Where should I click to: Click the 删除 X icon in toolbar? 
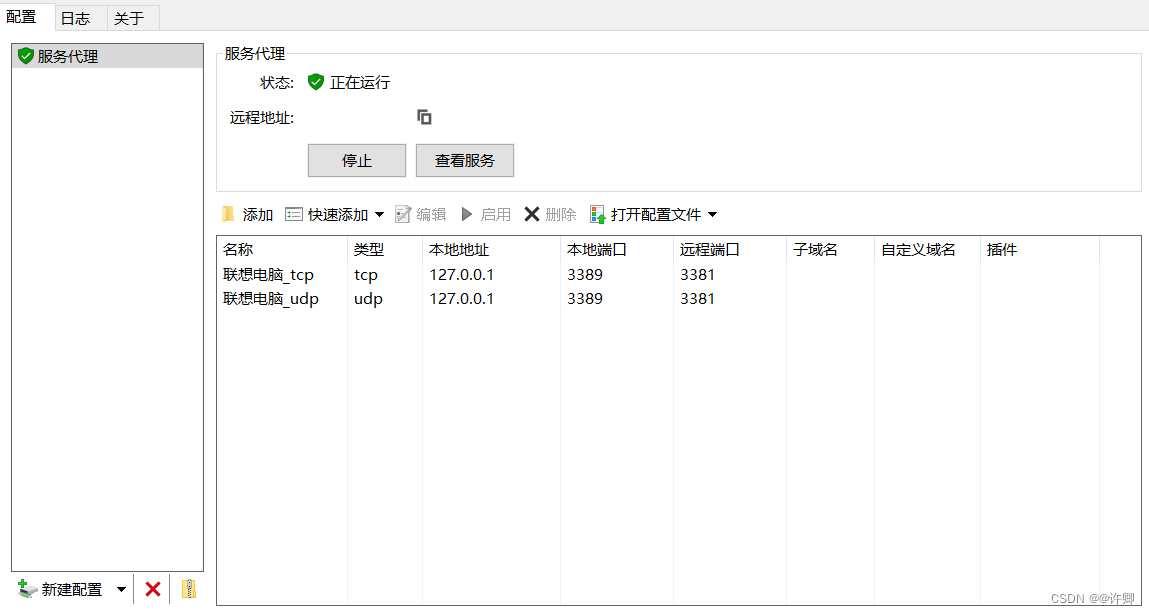531,213
